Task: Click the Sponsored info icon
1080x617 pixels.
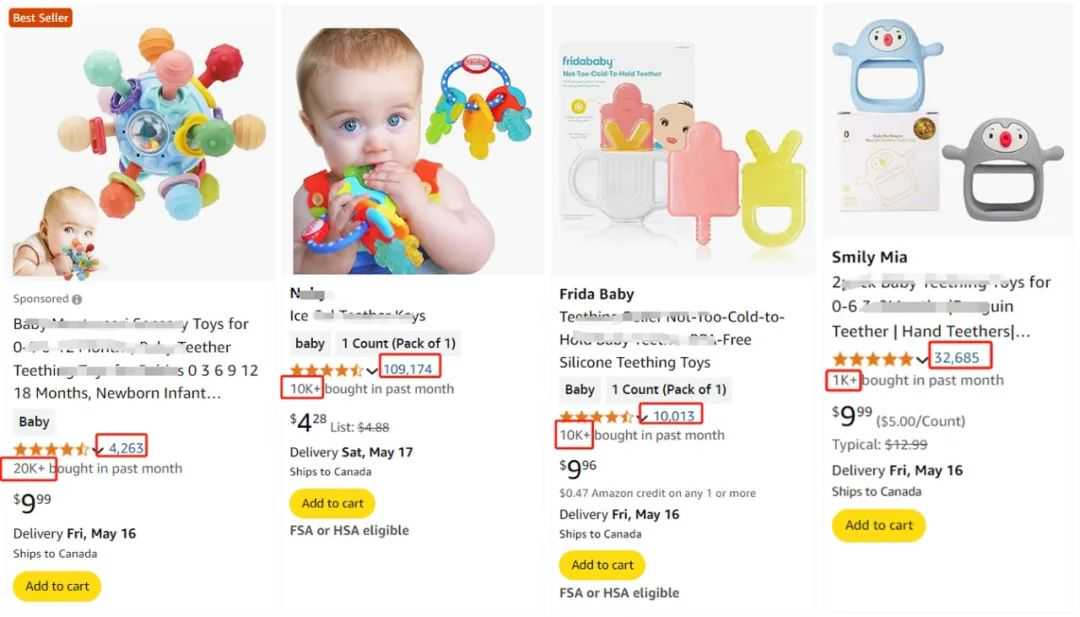Action: pyautogui.click(x=77, y=299)
